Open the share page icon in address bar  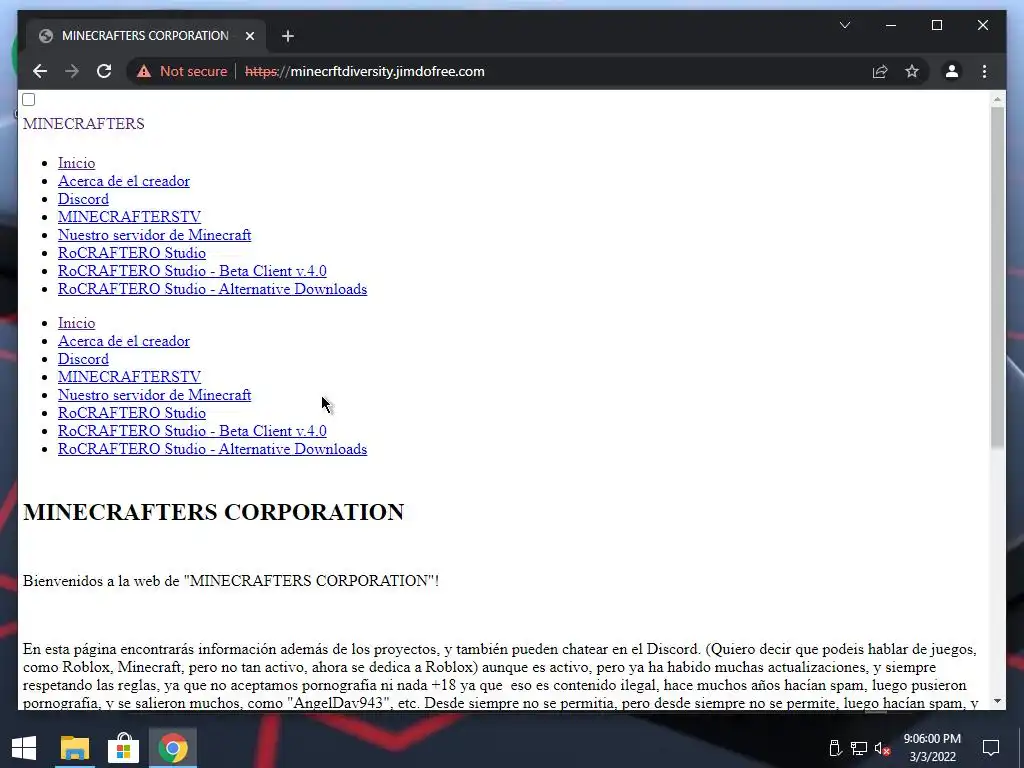[880, 71]
